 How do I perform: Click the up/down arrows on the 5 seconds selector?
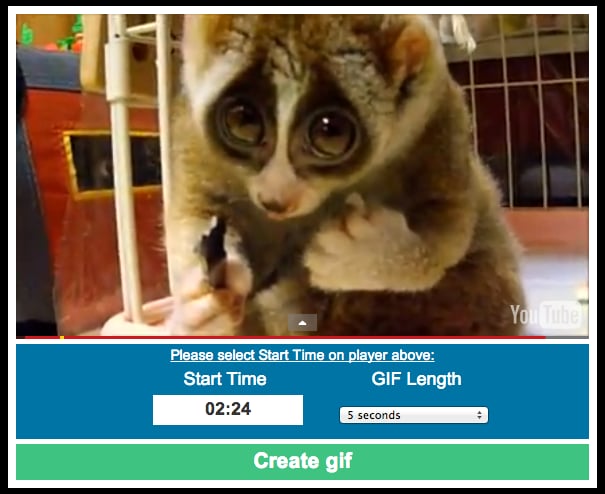click(479, 415)
